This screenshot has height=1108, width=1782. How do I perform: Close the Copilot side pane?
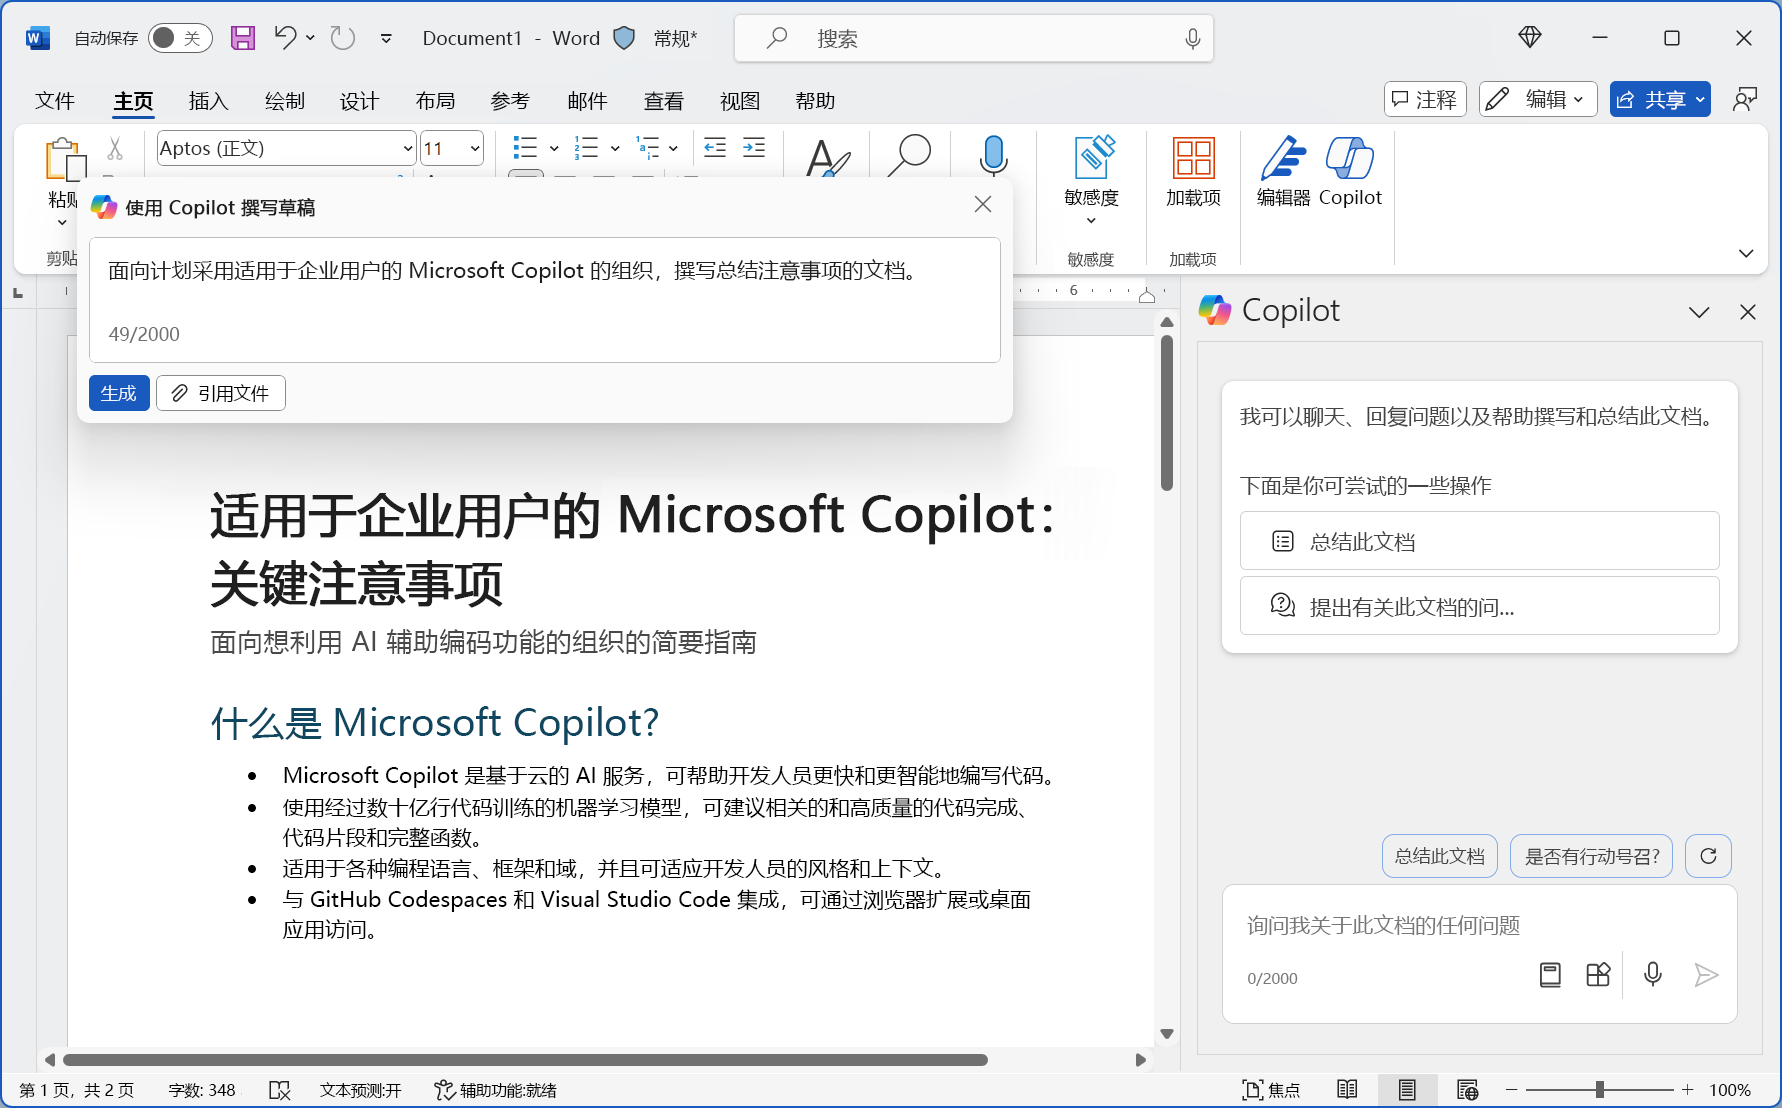pyautogui.click(x=1748, y=312)
